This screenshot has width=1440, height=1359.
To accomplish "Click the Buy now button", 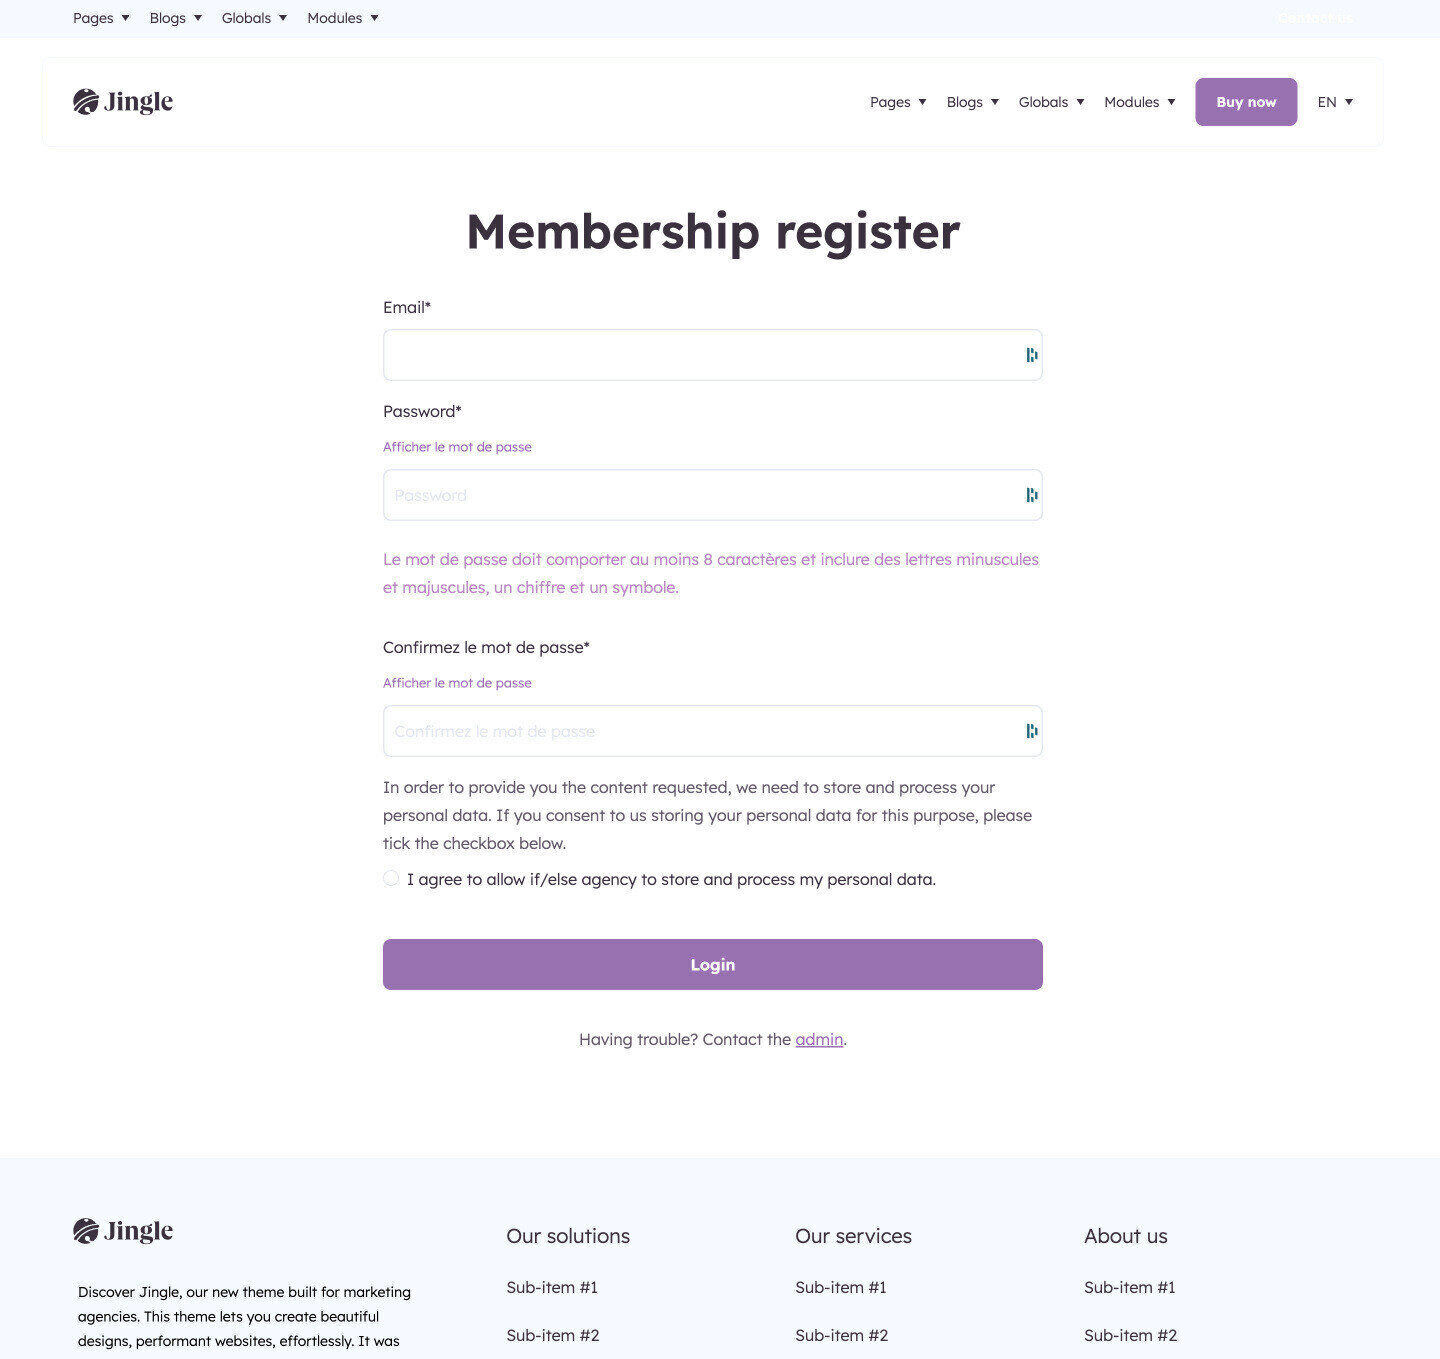I will coord(1246,102).
